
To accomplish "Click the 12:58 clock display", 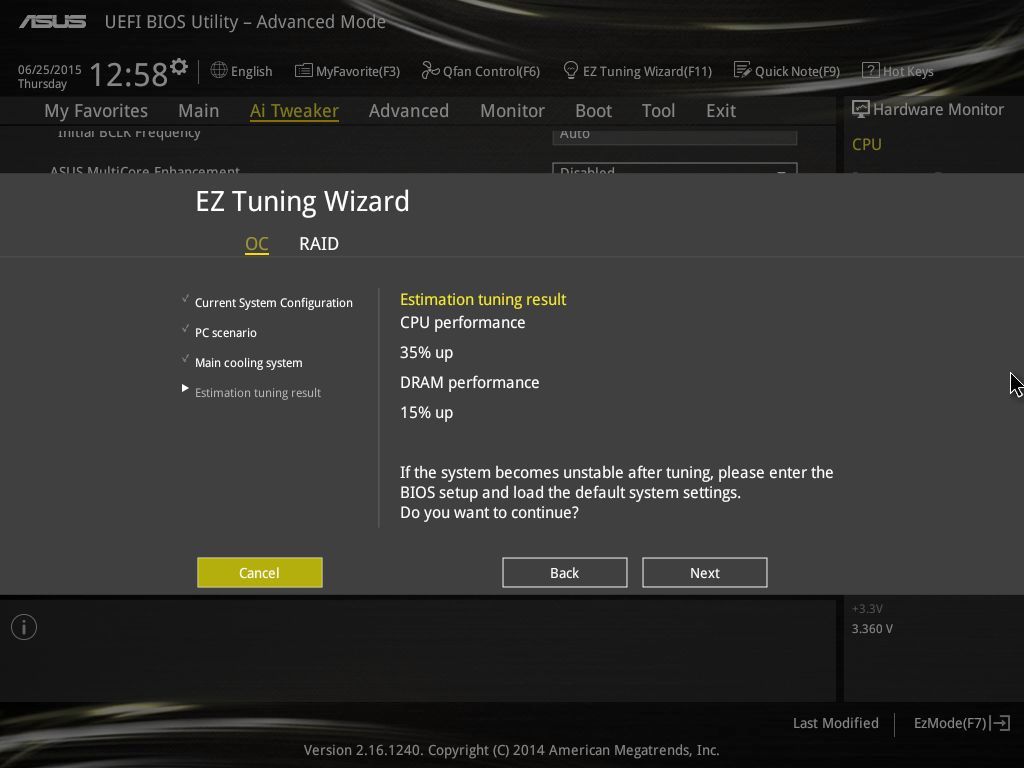I will click(129, 74).
